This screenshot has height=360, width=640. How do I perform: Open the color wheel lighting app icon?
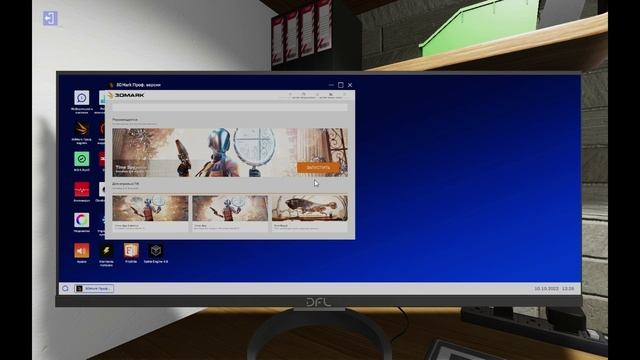(82, 220)
